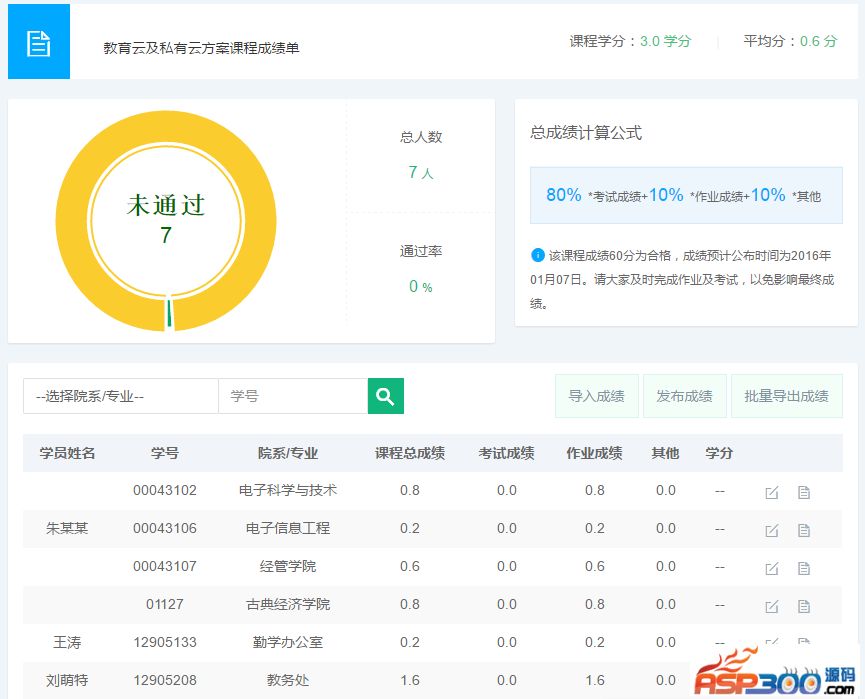Viewport: 865px width, 699px height.
Task: Click edit icon for 朱某某 row
Action: (771, 530)
